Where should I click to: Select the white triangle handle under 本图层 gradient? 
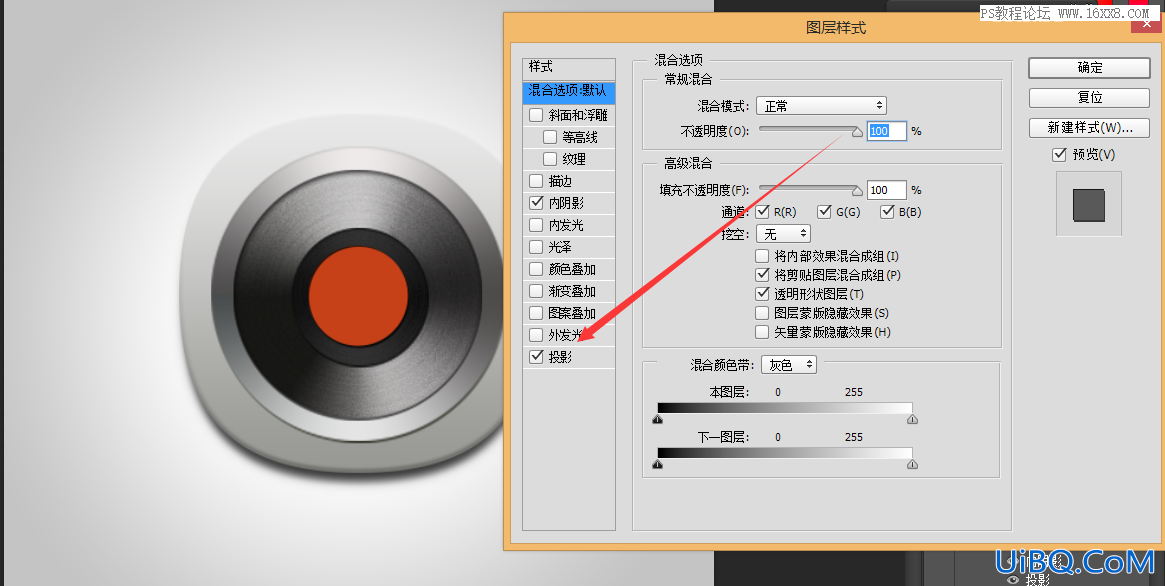pyautogui.click(x=912, y=419)
